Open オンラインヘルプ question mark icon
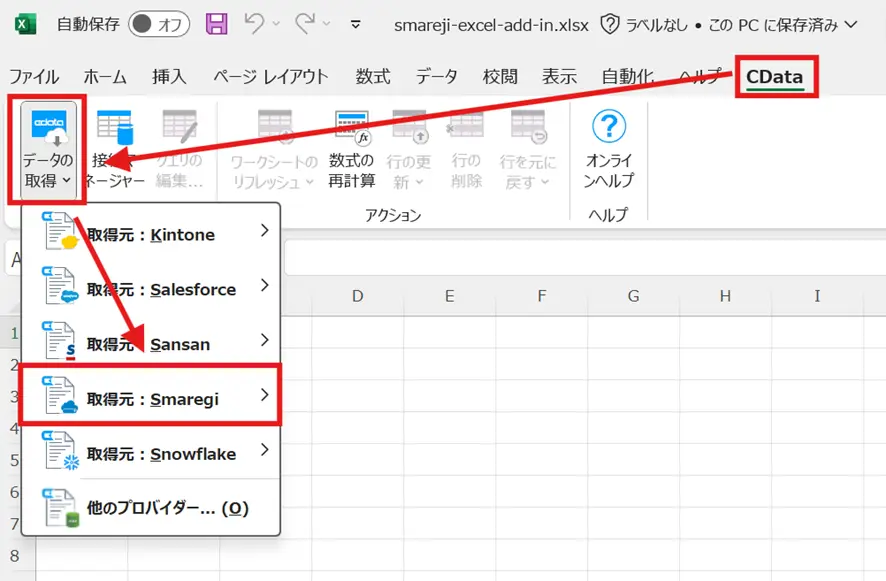 tap(609, 125)
